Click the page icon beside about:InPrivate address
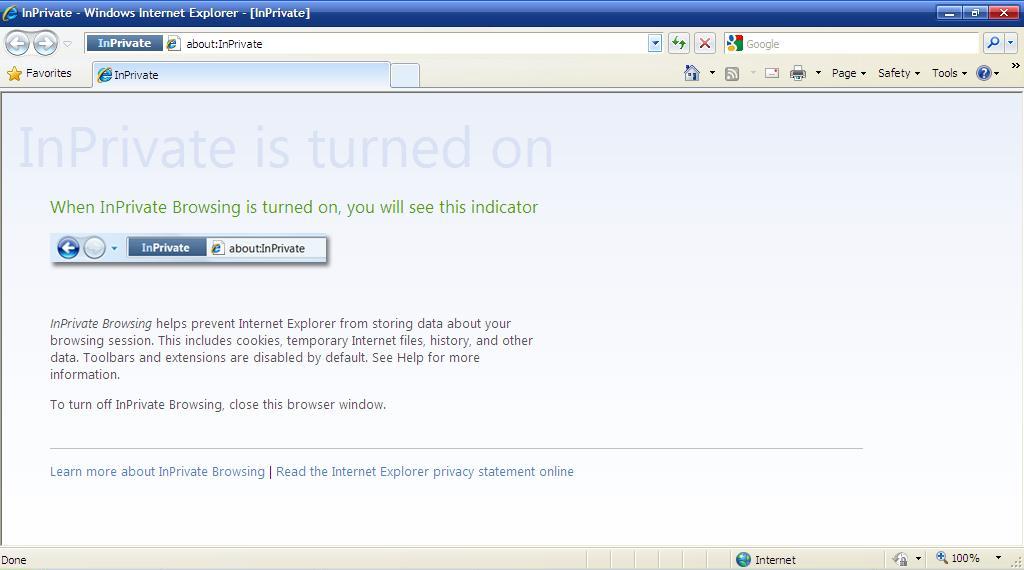Viewport: 1024px width, 570px height. [173, 44]
